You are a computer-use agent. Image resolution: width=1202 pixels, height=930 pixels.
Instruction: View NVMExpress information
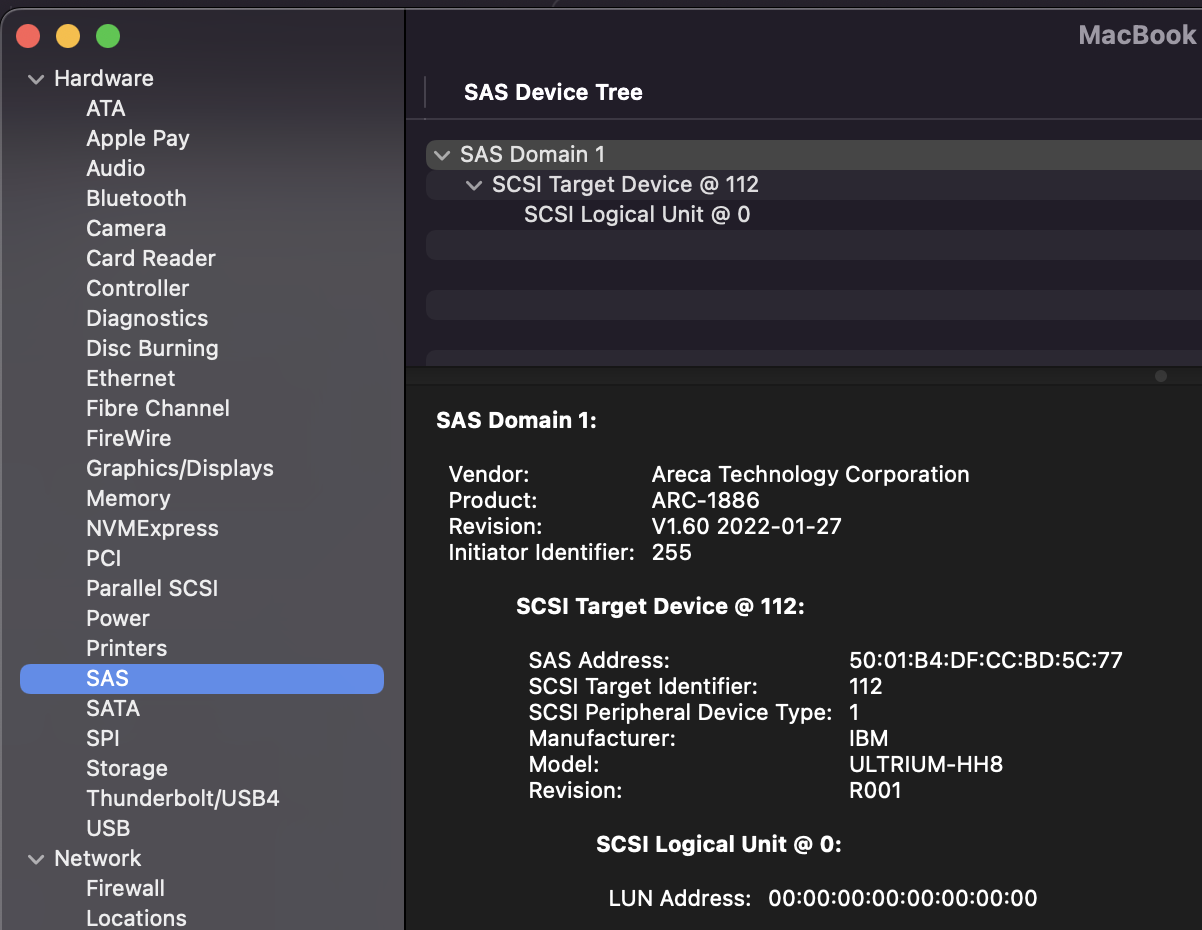[x=152, y=528]
